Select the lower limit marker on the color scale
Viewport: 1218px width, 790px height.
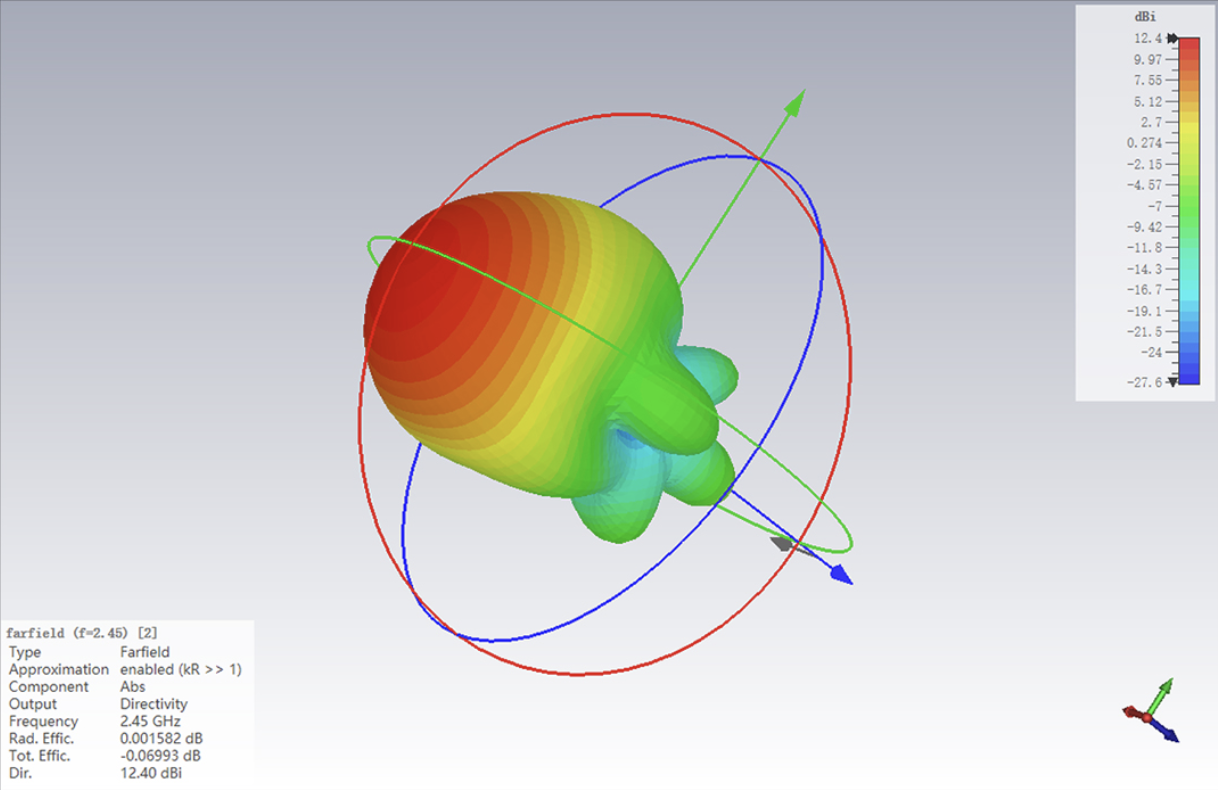click(x=1172, y=381)
